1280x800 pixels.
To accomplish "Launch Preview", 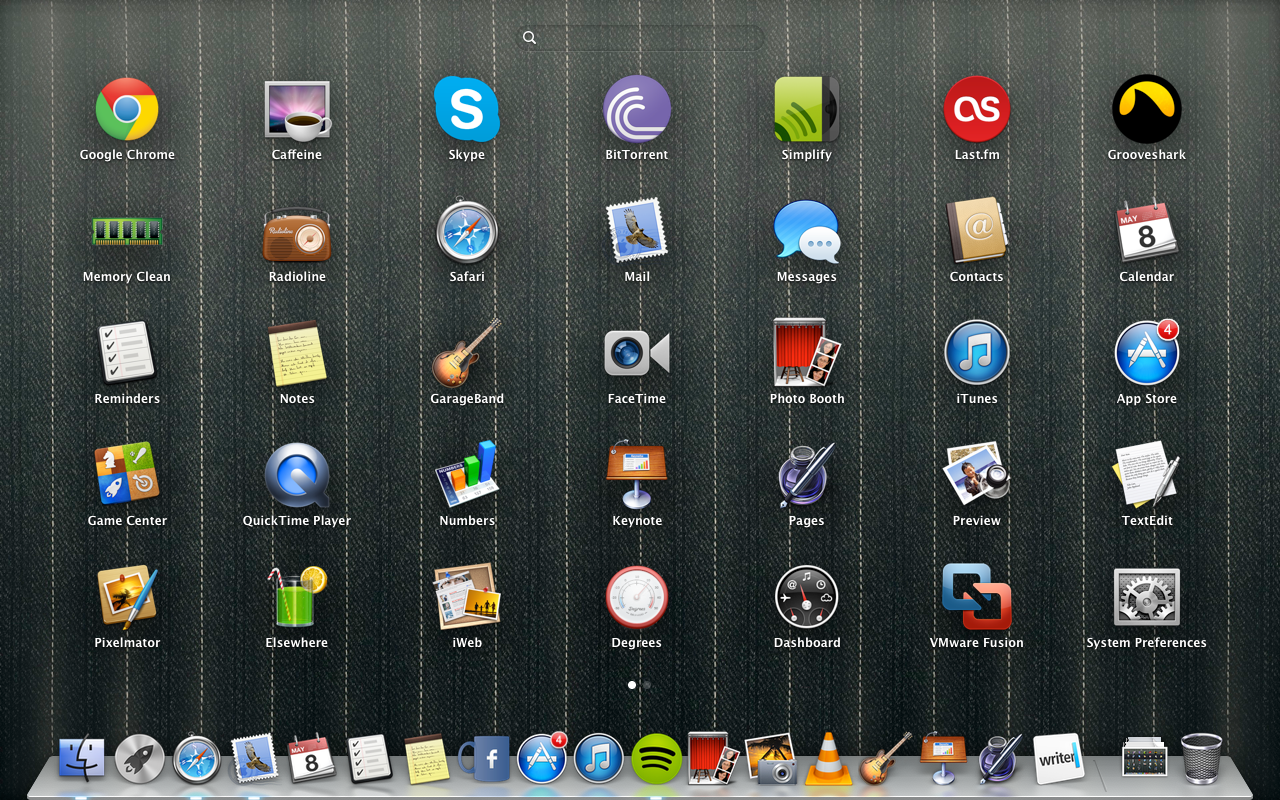I will point(977,475).
